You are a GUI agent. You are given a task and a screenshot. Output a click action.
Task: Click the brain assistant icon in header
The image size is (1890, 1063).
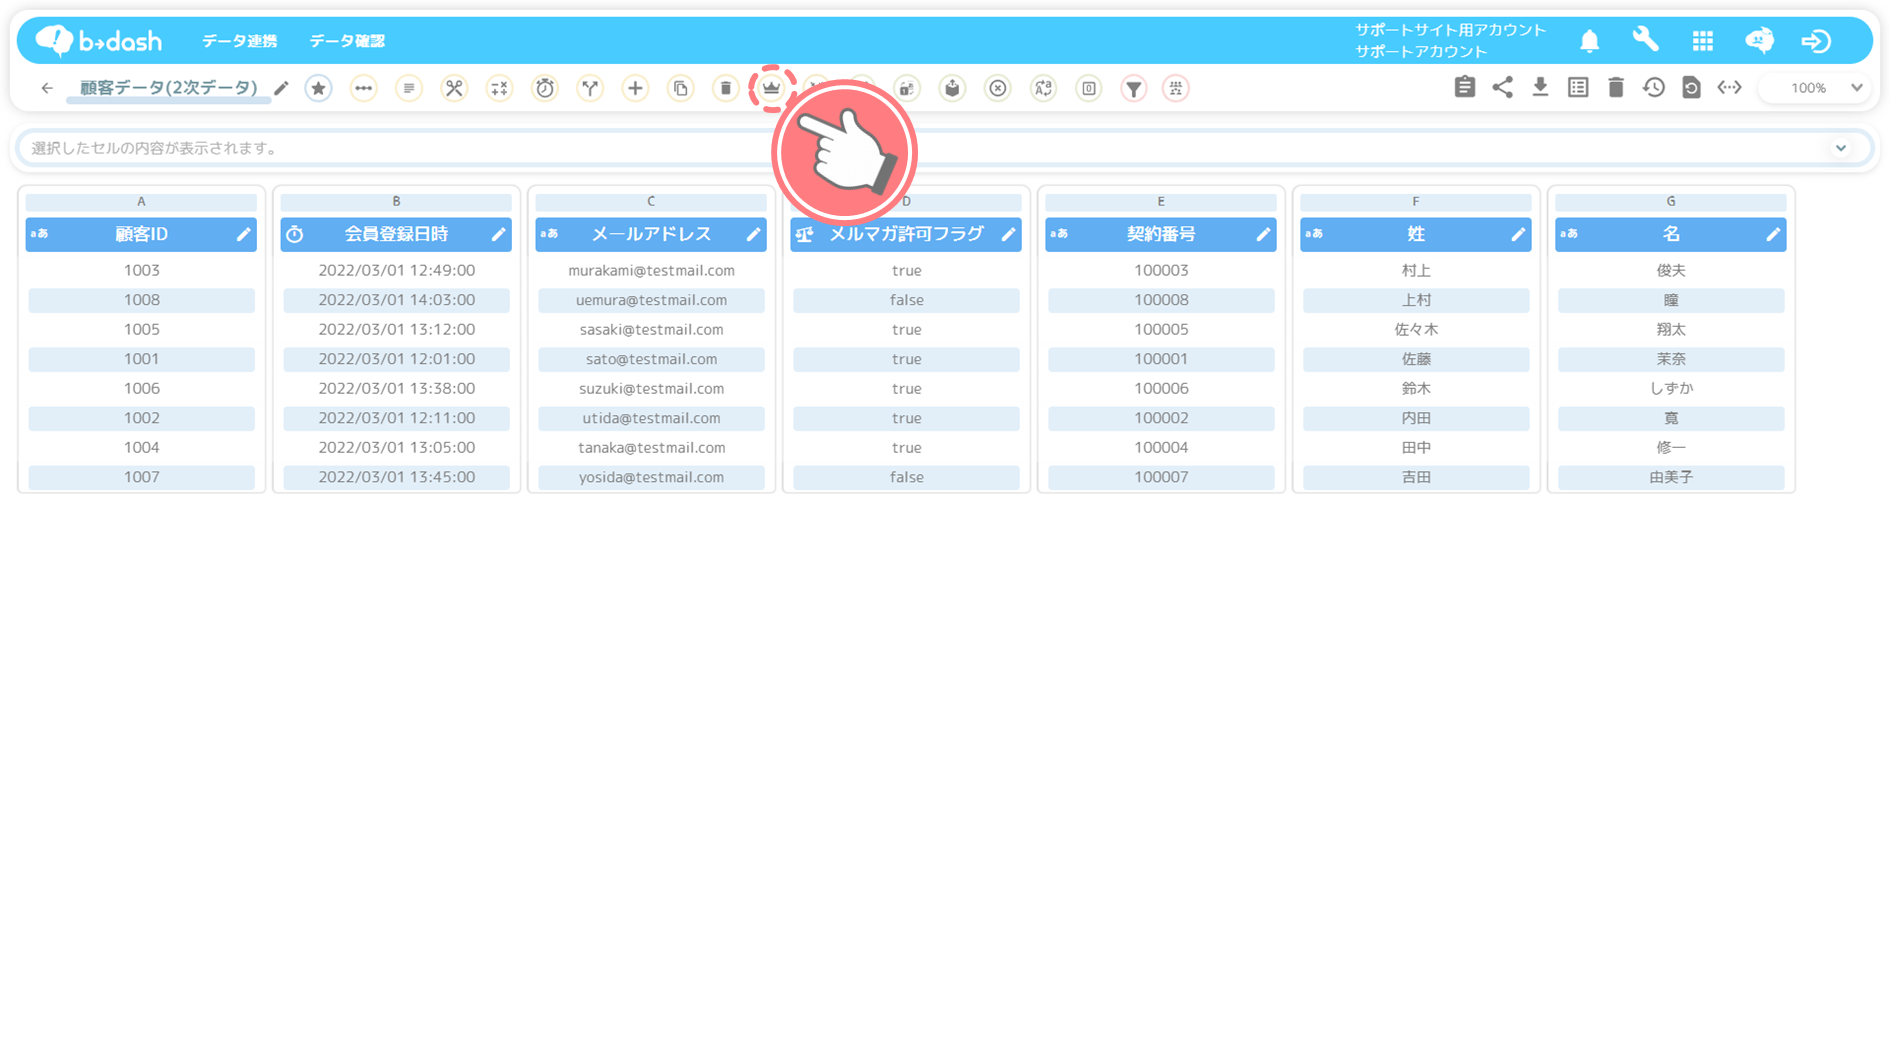[x=1760, y=41]
